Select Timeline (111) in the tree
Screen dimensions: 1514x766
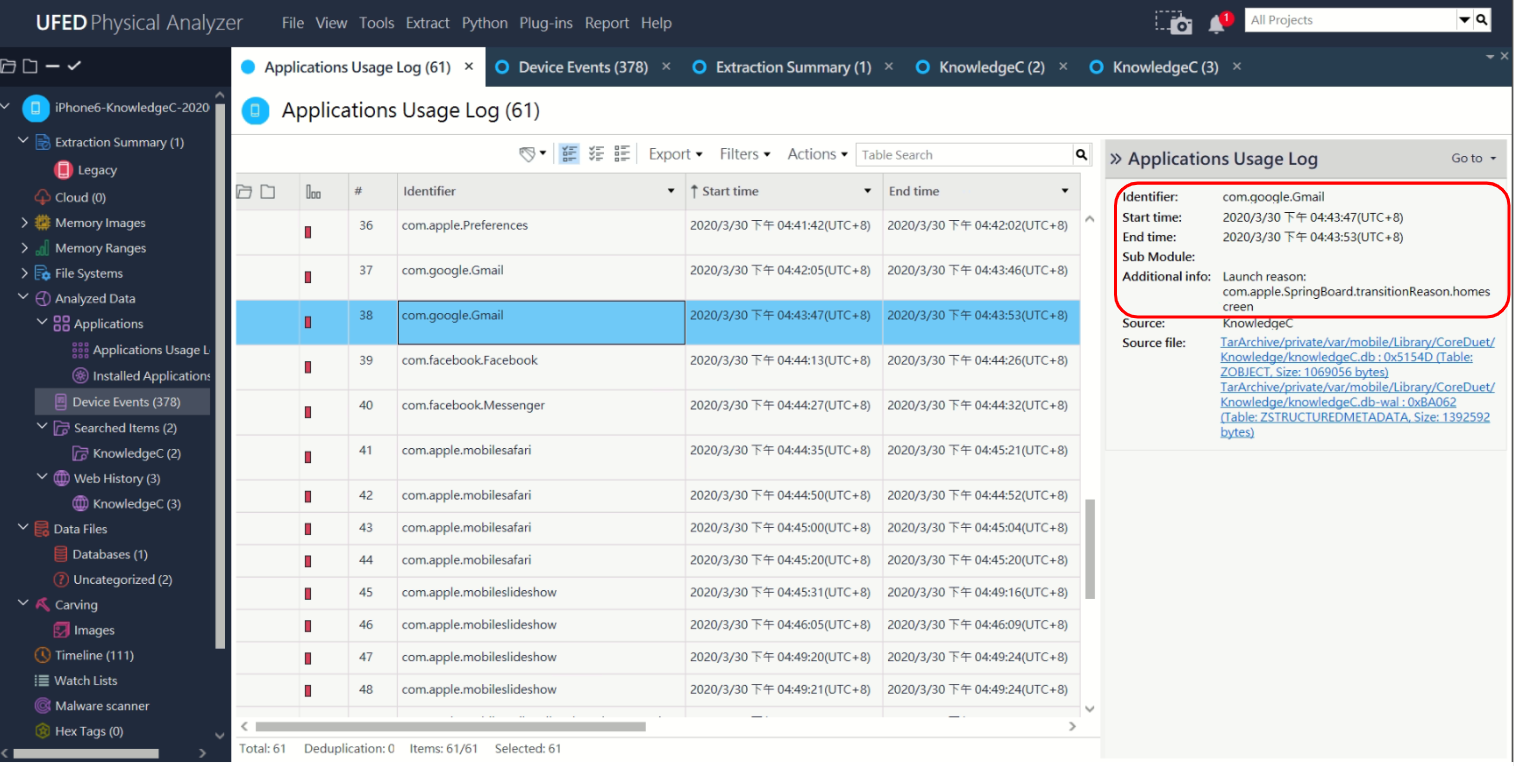(94, 655)
